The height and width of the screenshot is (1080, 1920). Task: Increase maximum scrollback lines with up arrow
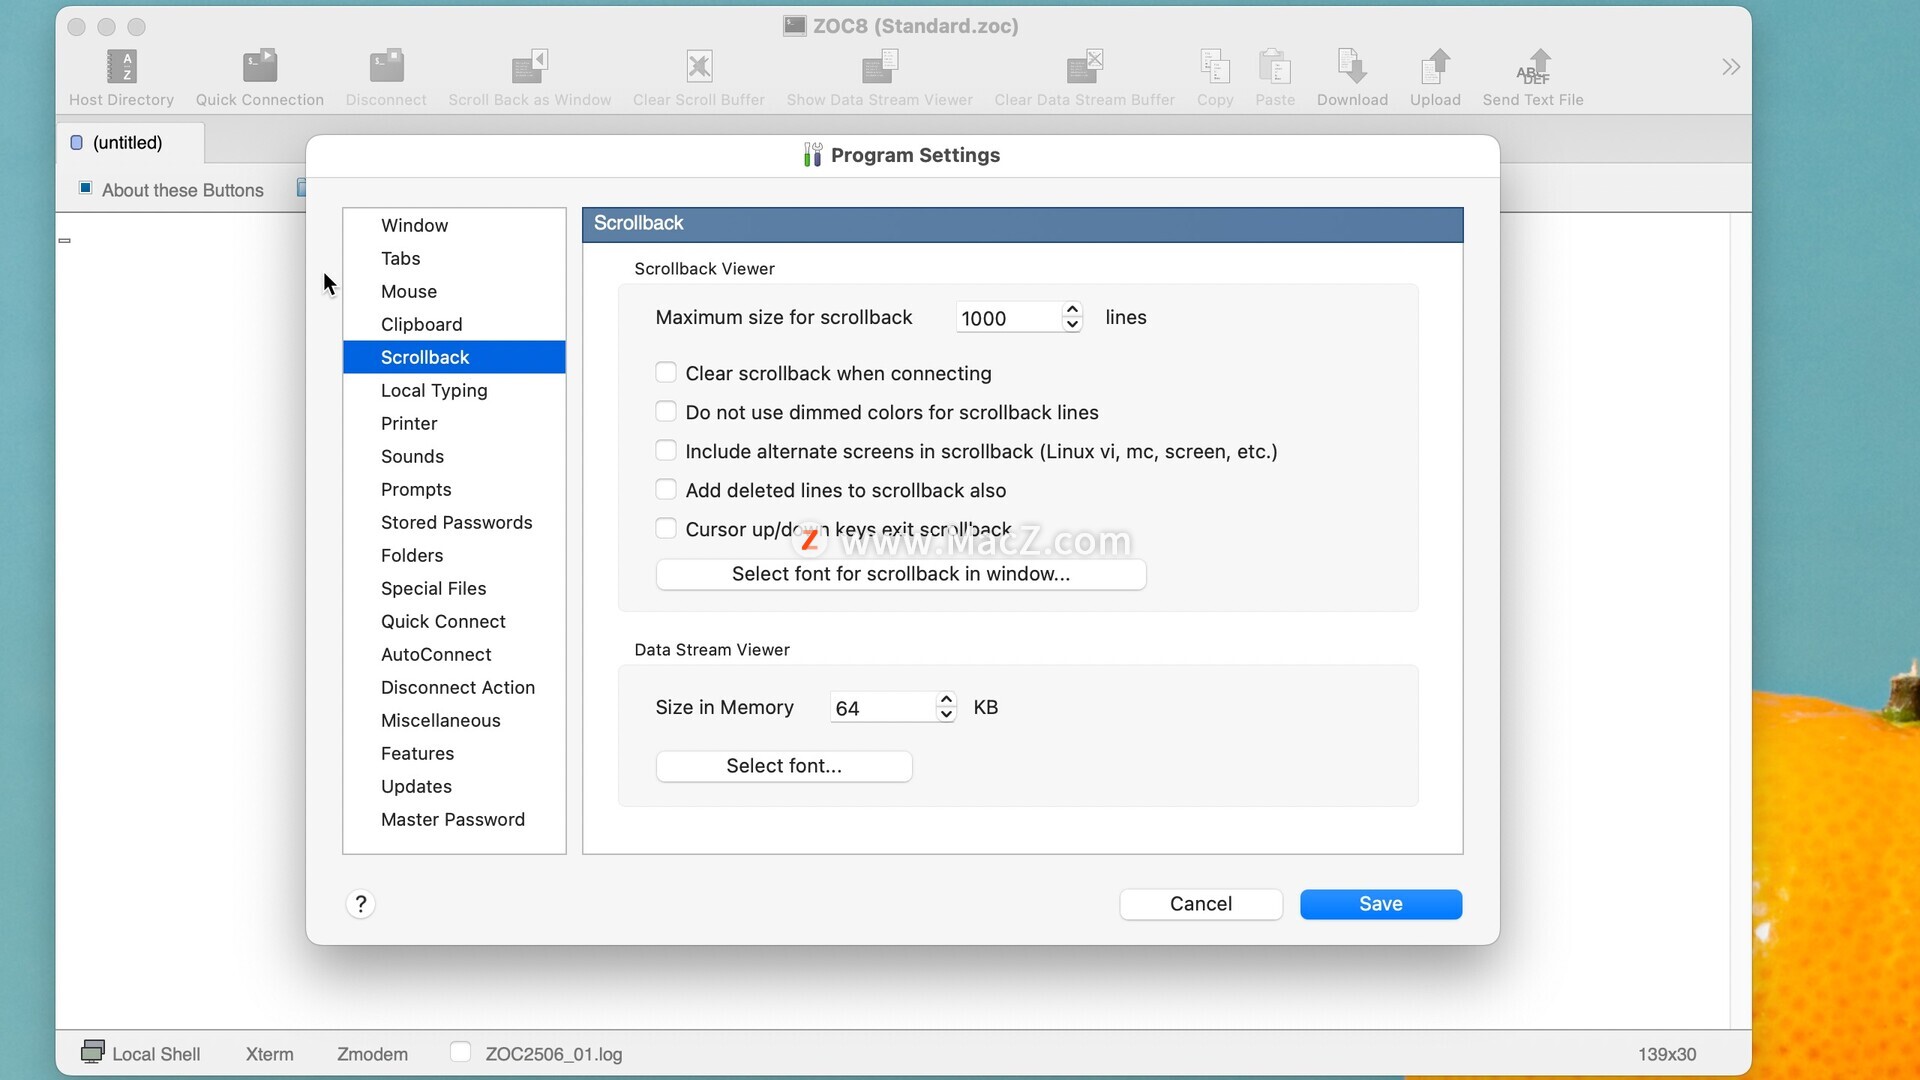pos(1072,310)
